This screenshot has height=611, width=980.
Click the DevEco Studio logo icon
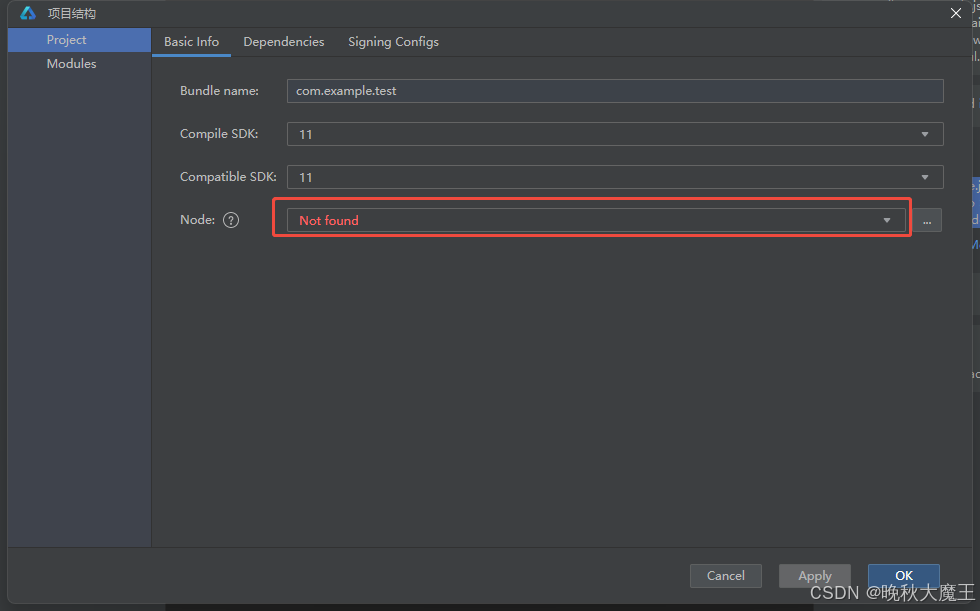(26, 13)
